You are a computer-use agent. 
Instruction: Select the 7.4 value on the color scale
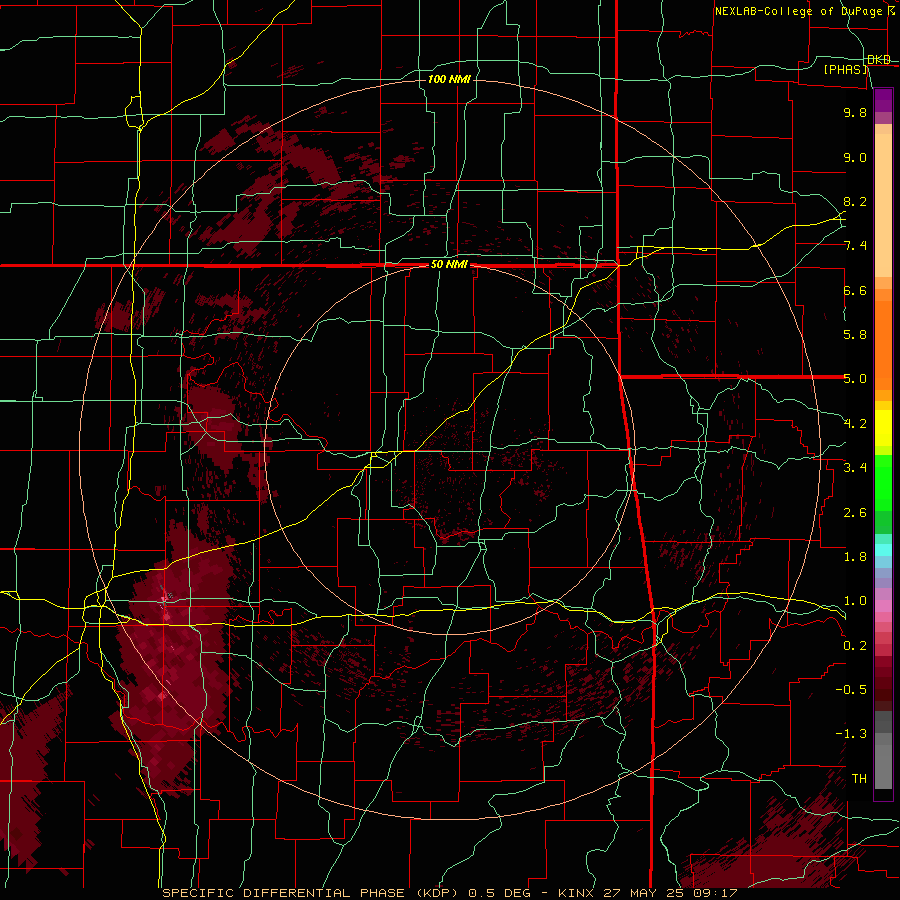pyautogui.click(x=855, y=246)
